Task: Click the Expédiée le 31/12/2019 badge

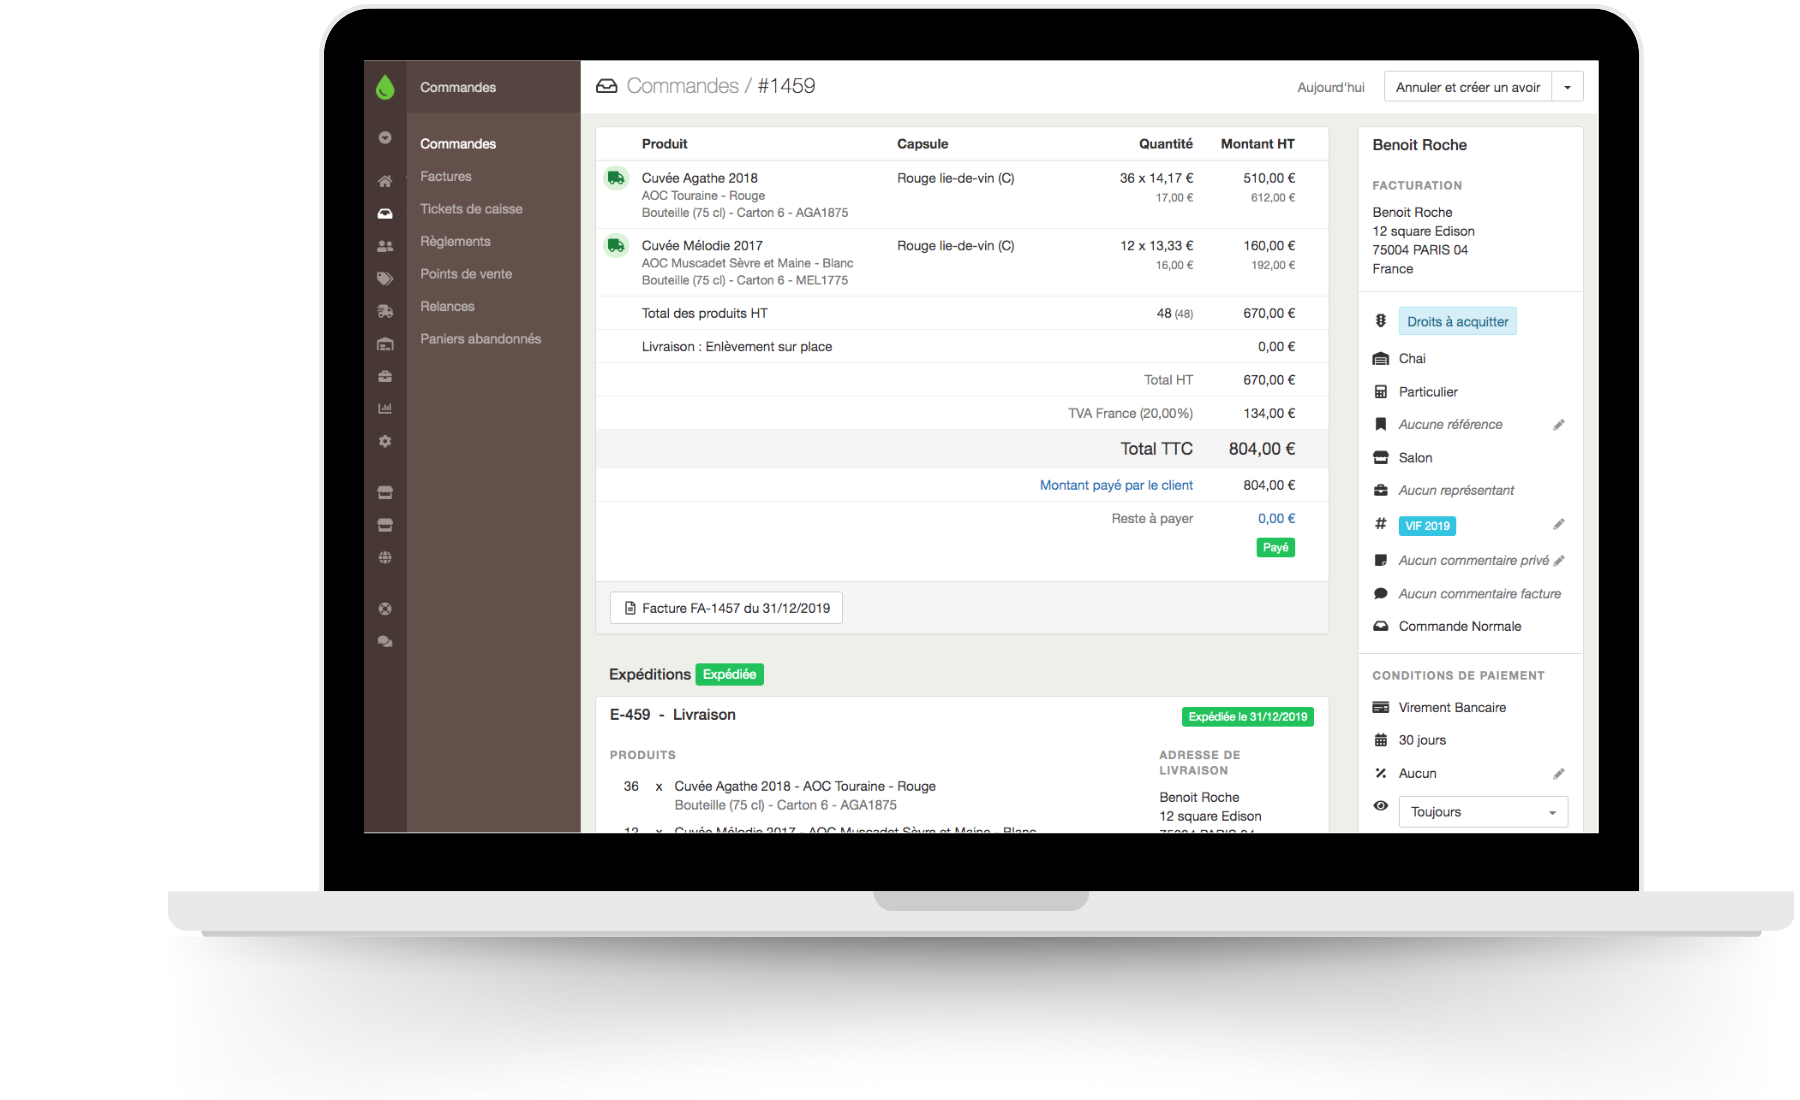Action: point(1248,717)
